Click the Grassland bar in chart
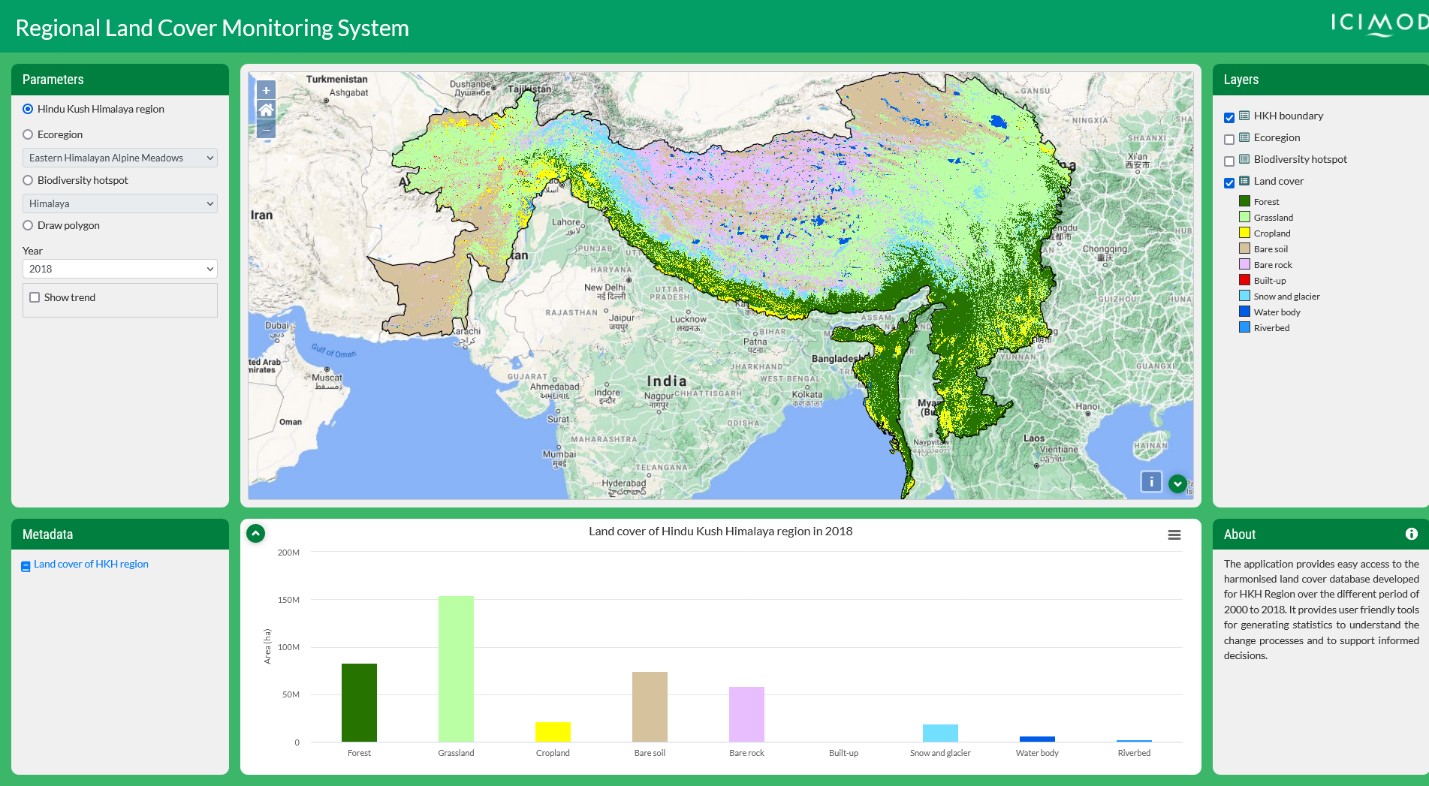This screenshot has width=1429, height=786. point(456,668)
